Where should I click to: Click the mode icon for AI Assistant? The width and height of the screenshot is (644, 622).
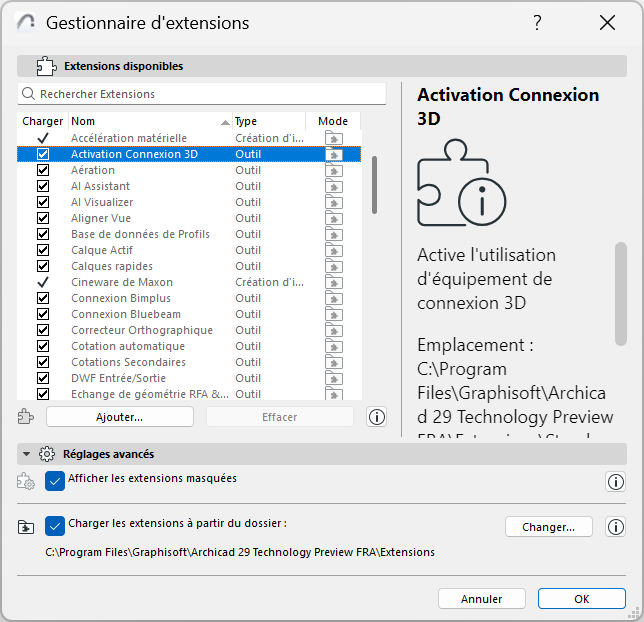click(x=334, y=187)
